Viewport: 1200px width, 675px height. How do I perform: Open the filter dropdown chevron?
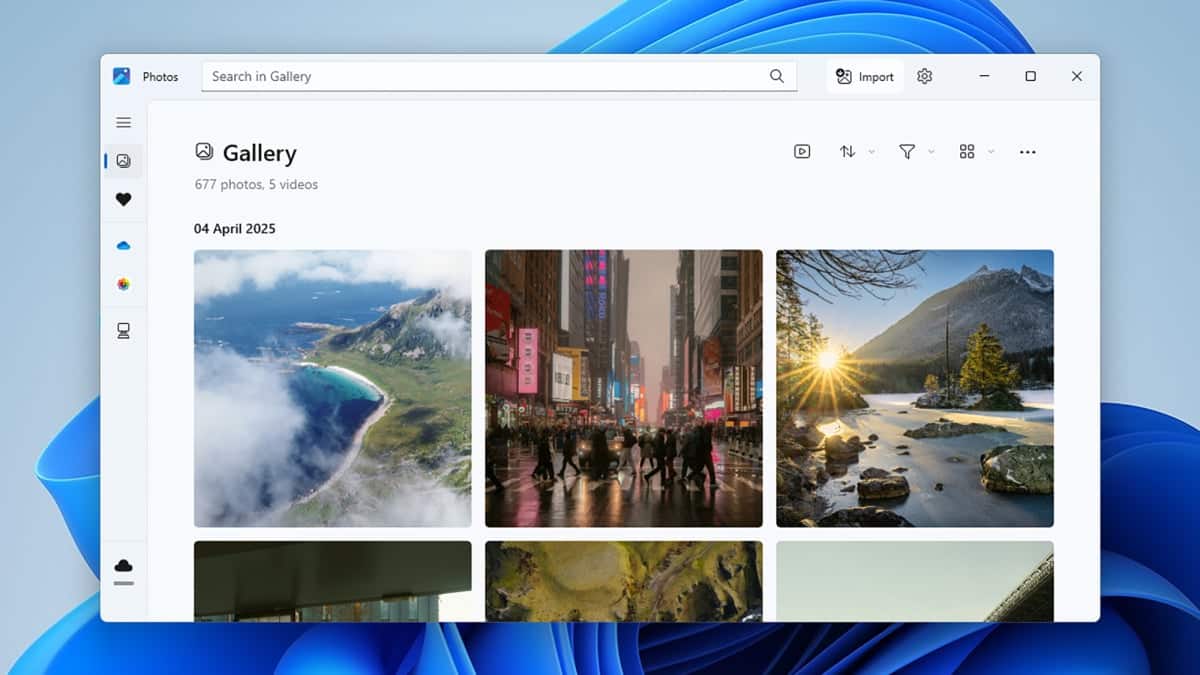pyautogui.click(x=930, y=152)
